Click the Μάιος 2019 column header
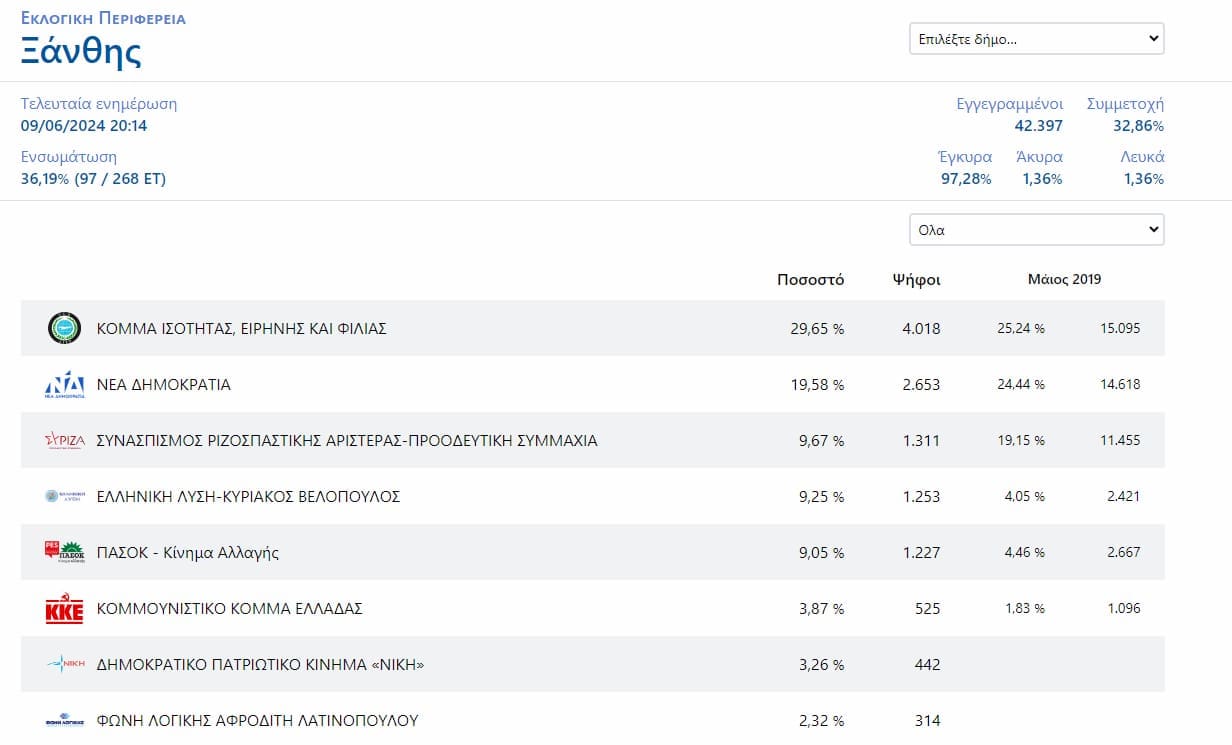Viewport: 1232px width, 745px height. 1064,279
